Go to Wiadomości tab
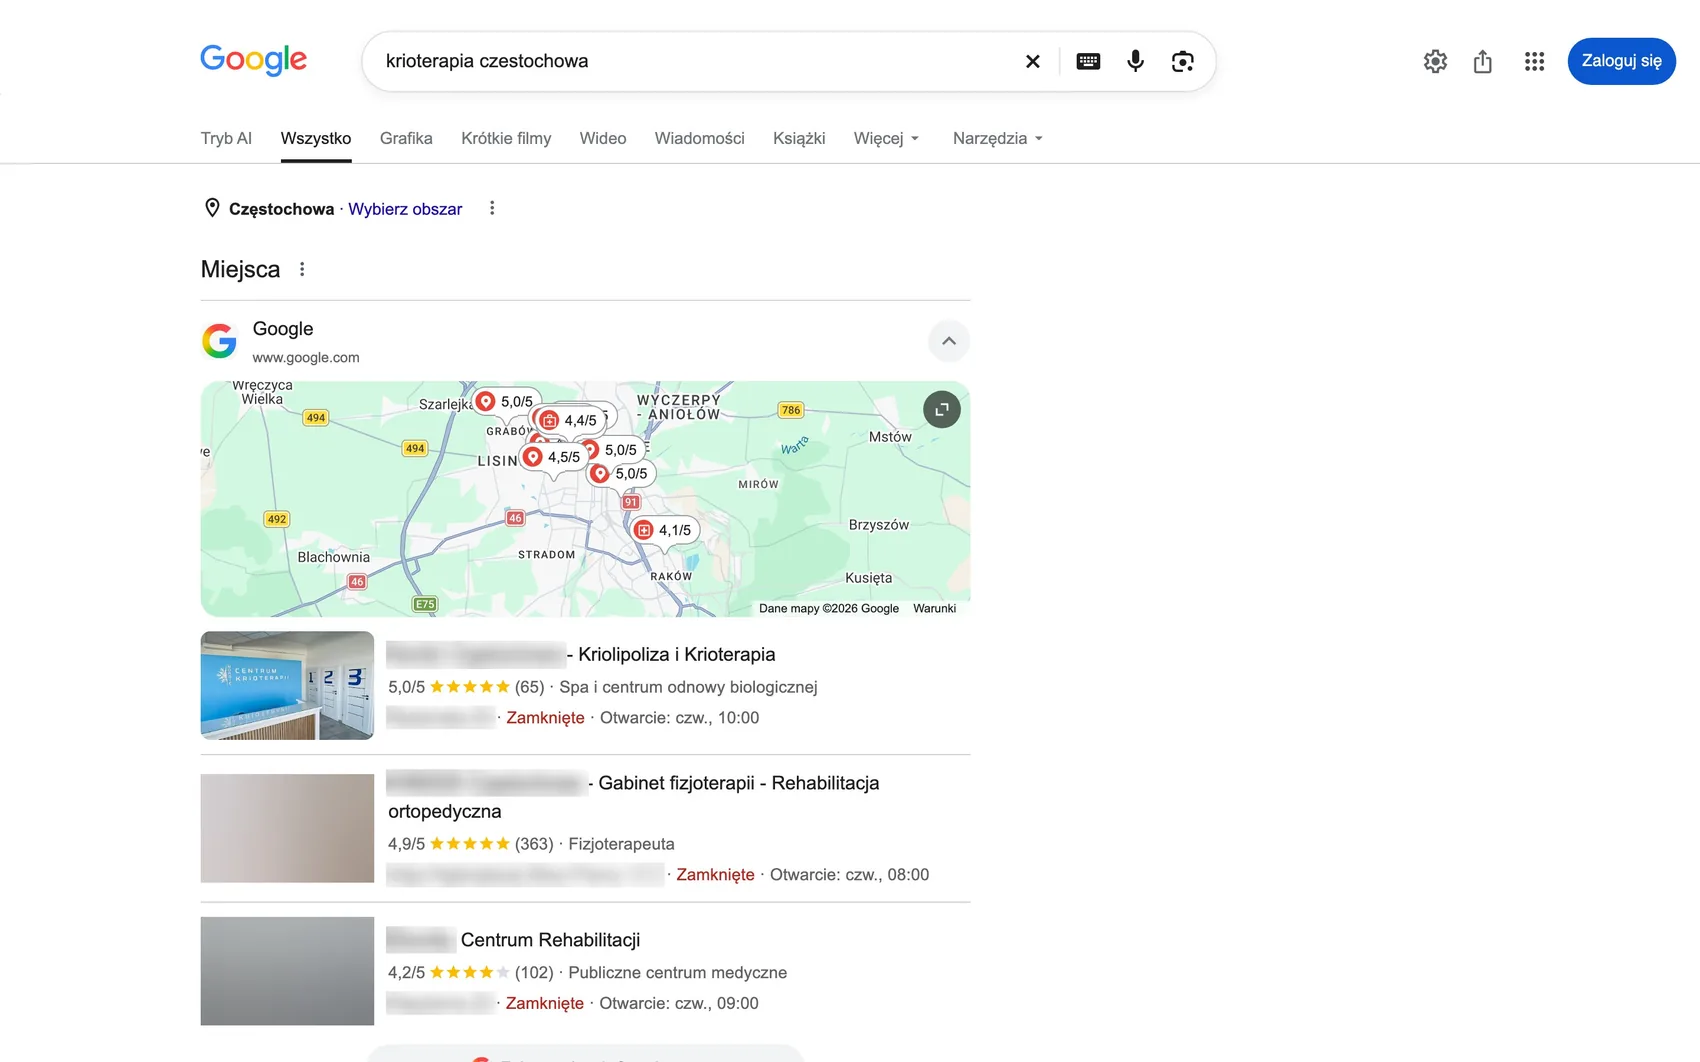 (x=700, y=138)
